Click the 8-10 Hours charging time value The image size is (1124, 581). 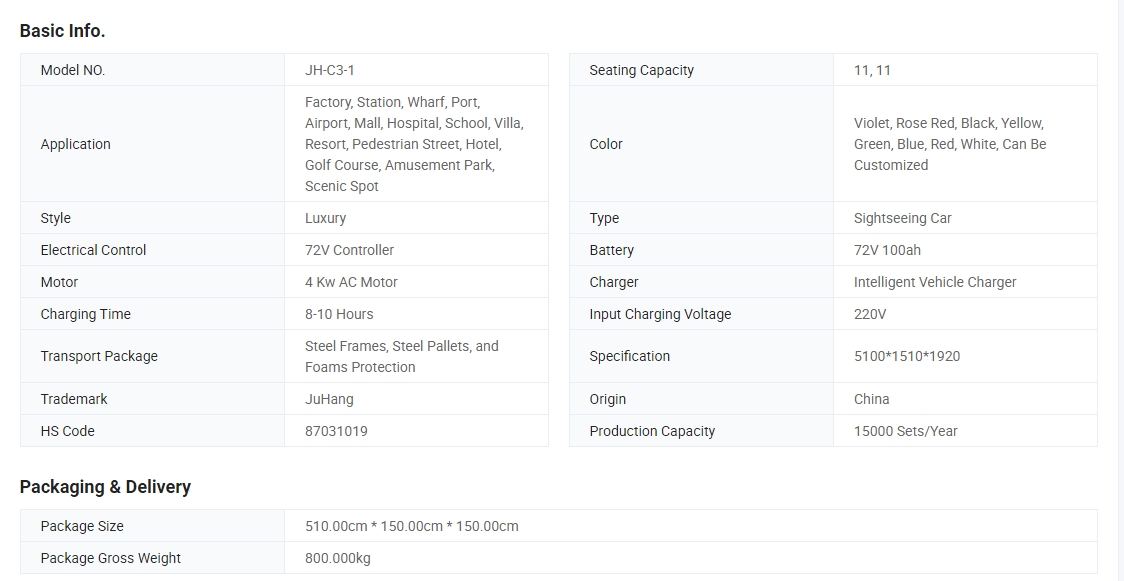[x=339, y=314]
